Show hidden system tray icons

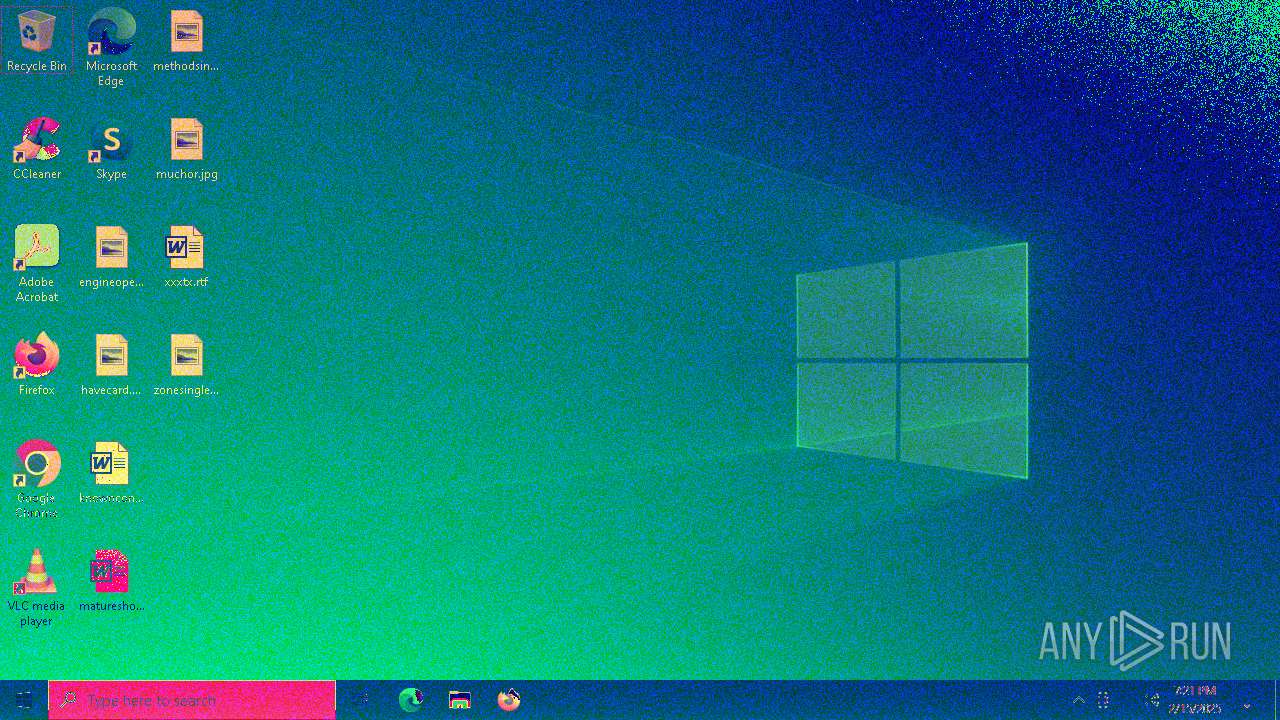(1078, 701)
